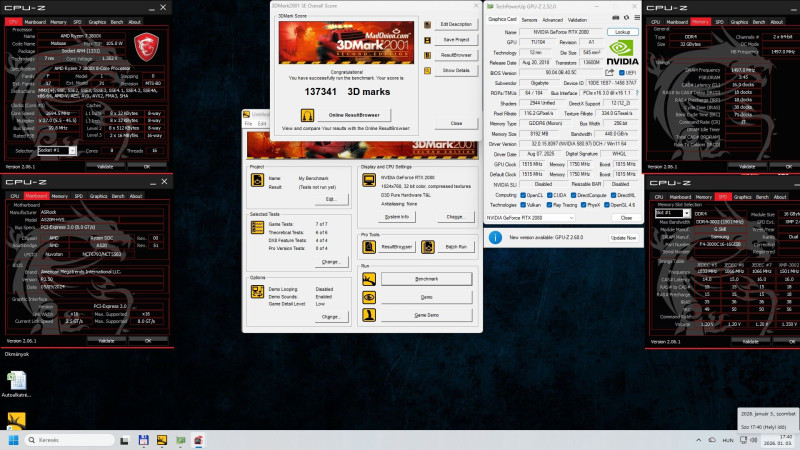
Task: Click the Selected Tests checklist icon
Action: pos(257,228)
